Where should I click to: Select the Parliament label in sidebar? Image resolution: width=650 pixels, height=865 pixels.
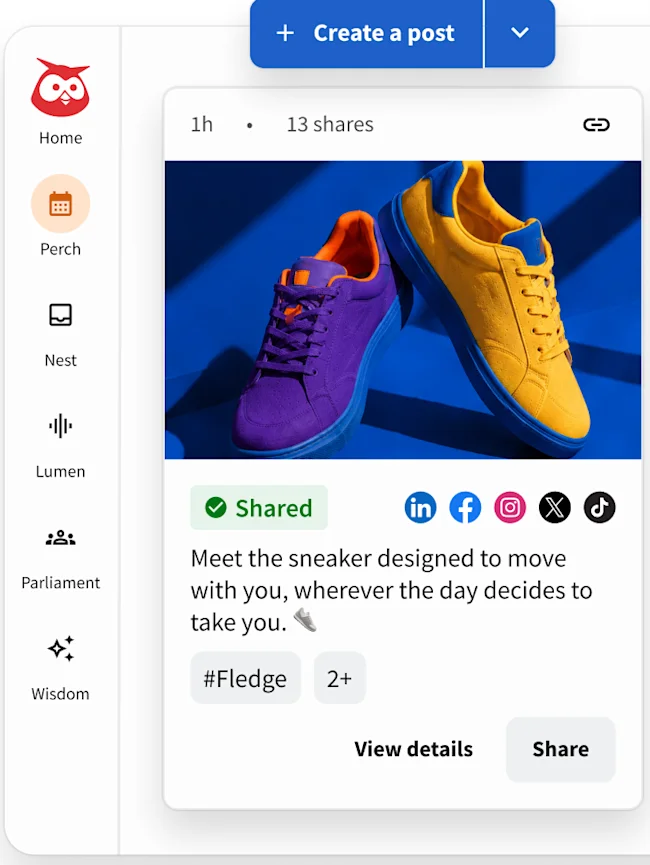click(x=61, y=583)
